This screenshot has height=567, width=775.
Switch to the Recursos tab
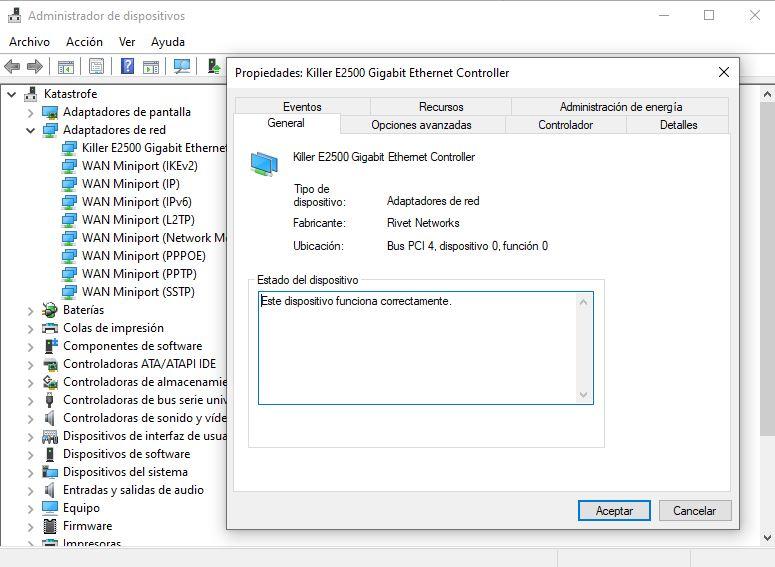441,106
